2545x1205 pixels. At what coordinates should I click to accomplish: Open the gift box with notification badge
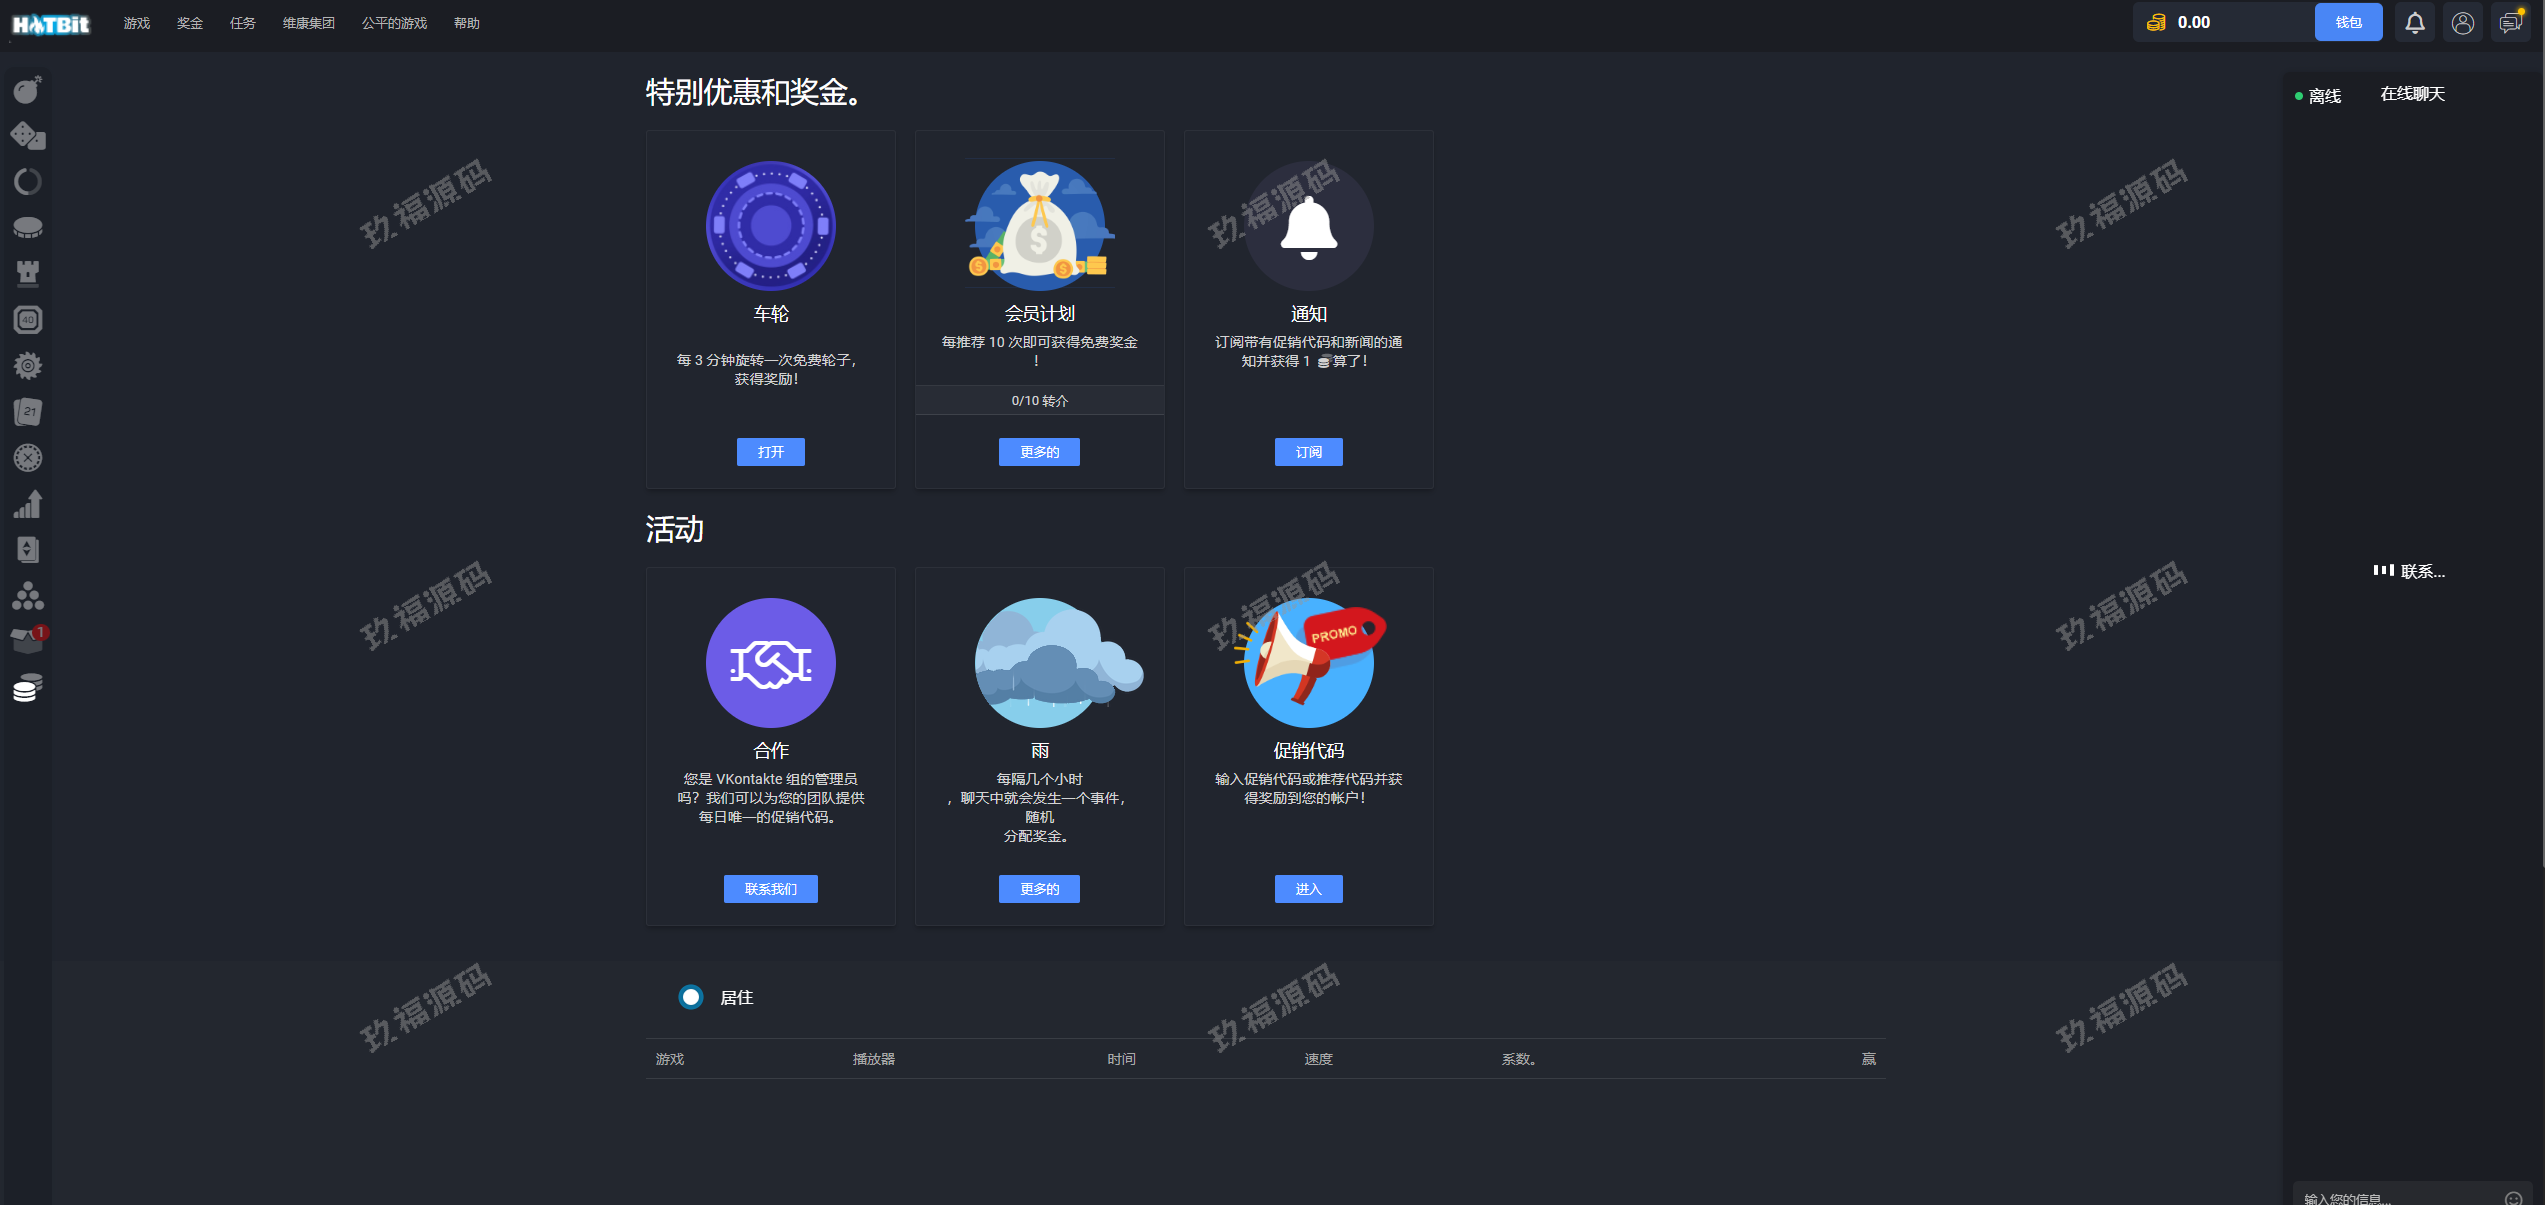click(x=28, y=640)
